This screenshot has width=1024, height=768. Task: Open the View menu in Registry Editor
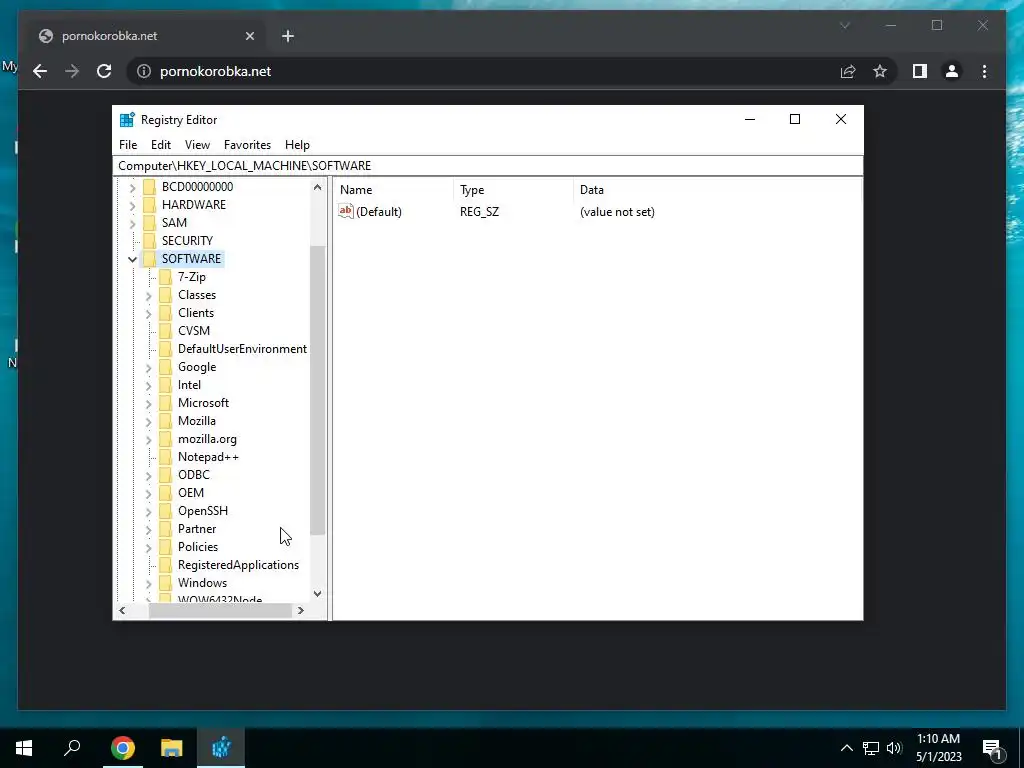197,145
